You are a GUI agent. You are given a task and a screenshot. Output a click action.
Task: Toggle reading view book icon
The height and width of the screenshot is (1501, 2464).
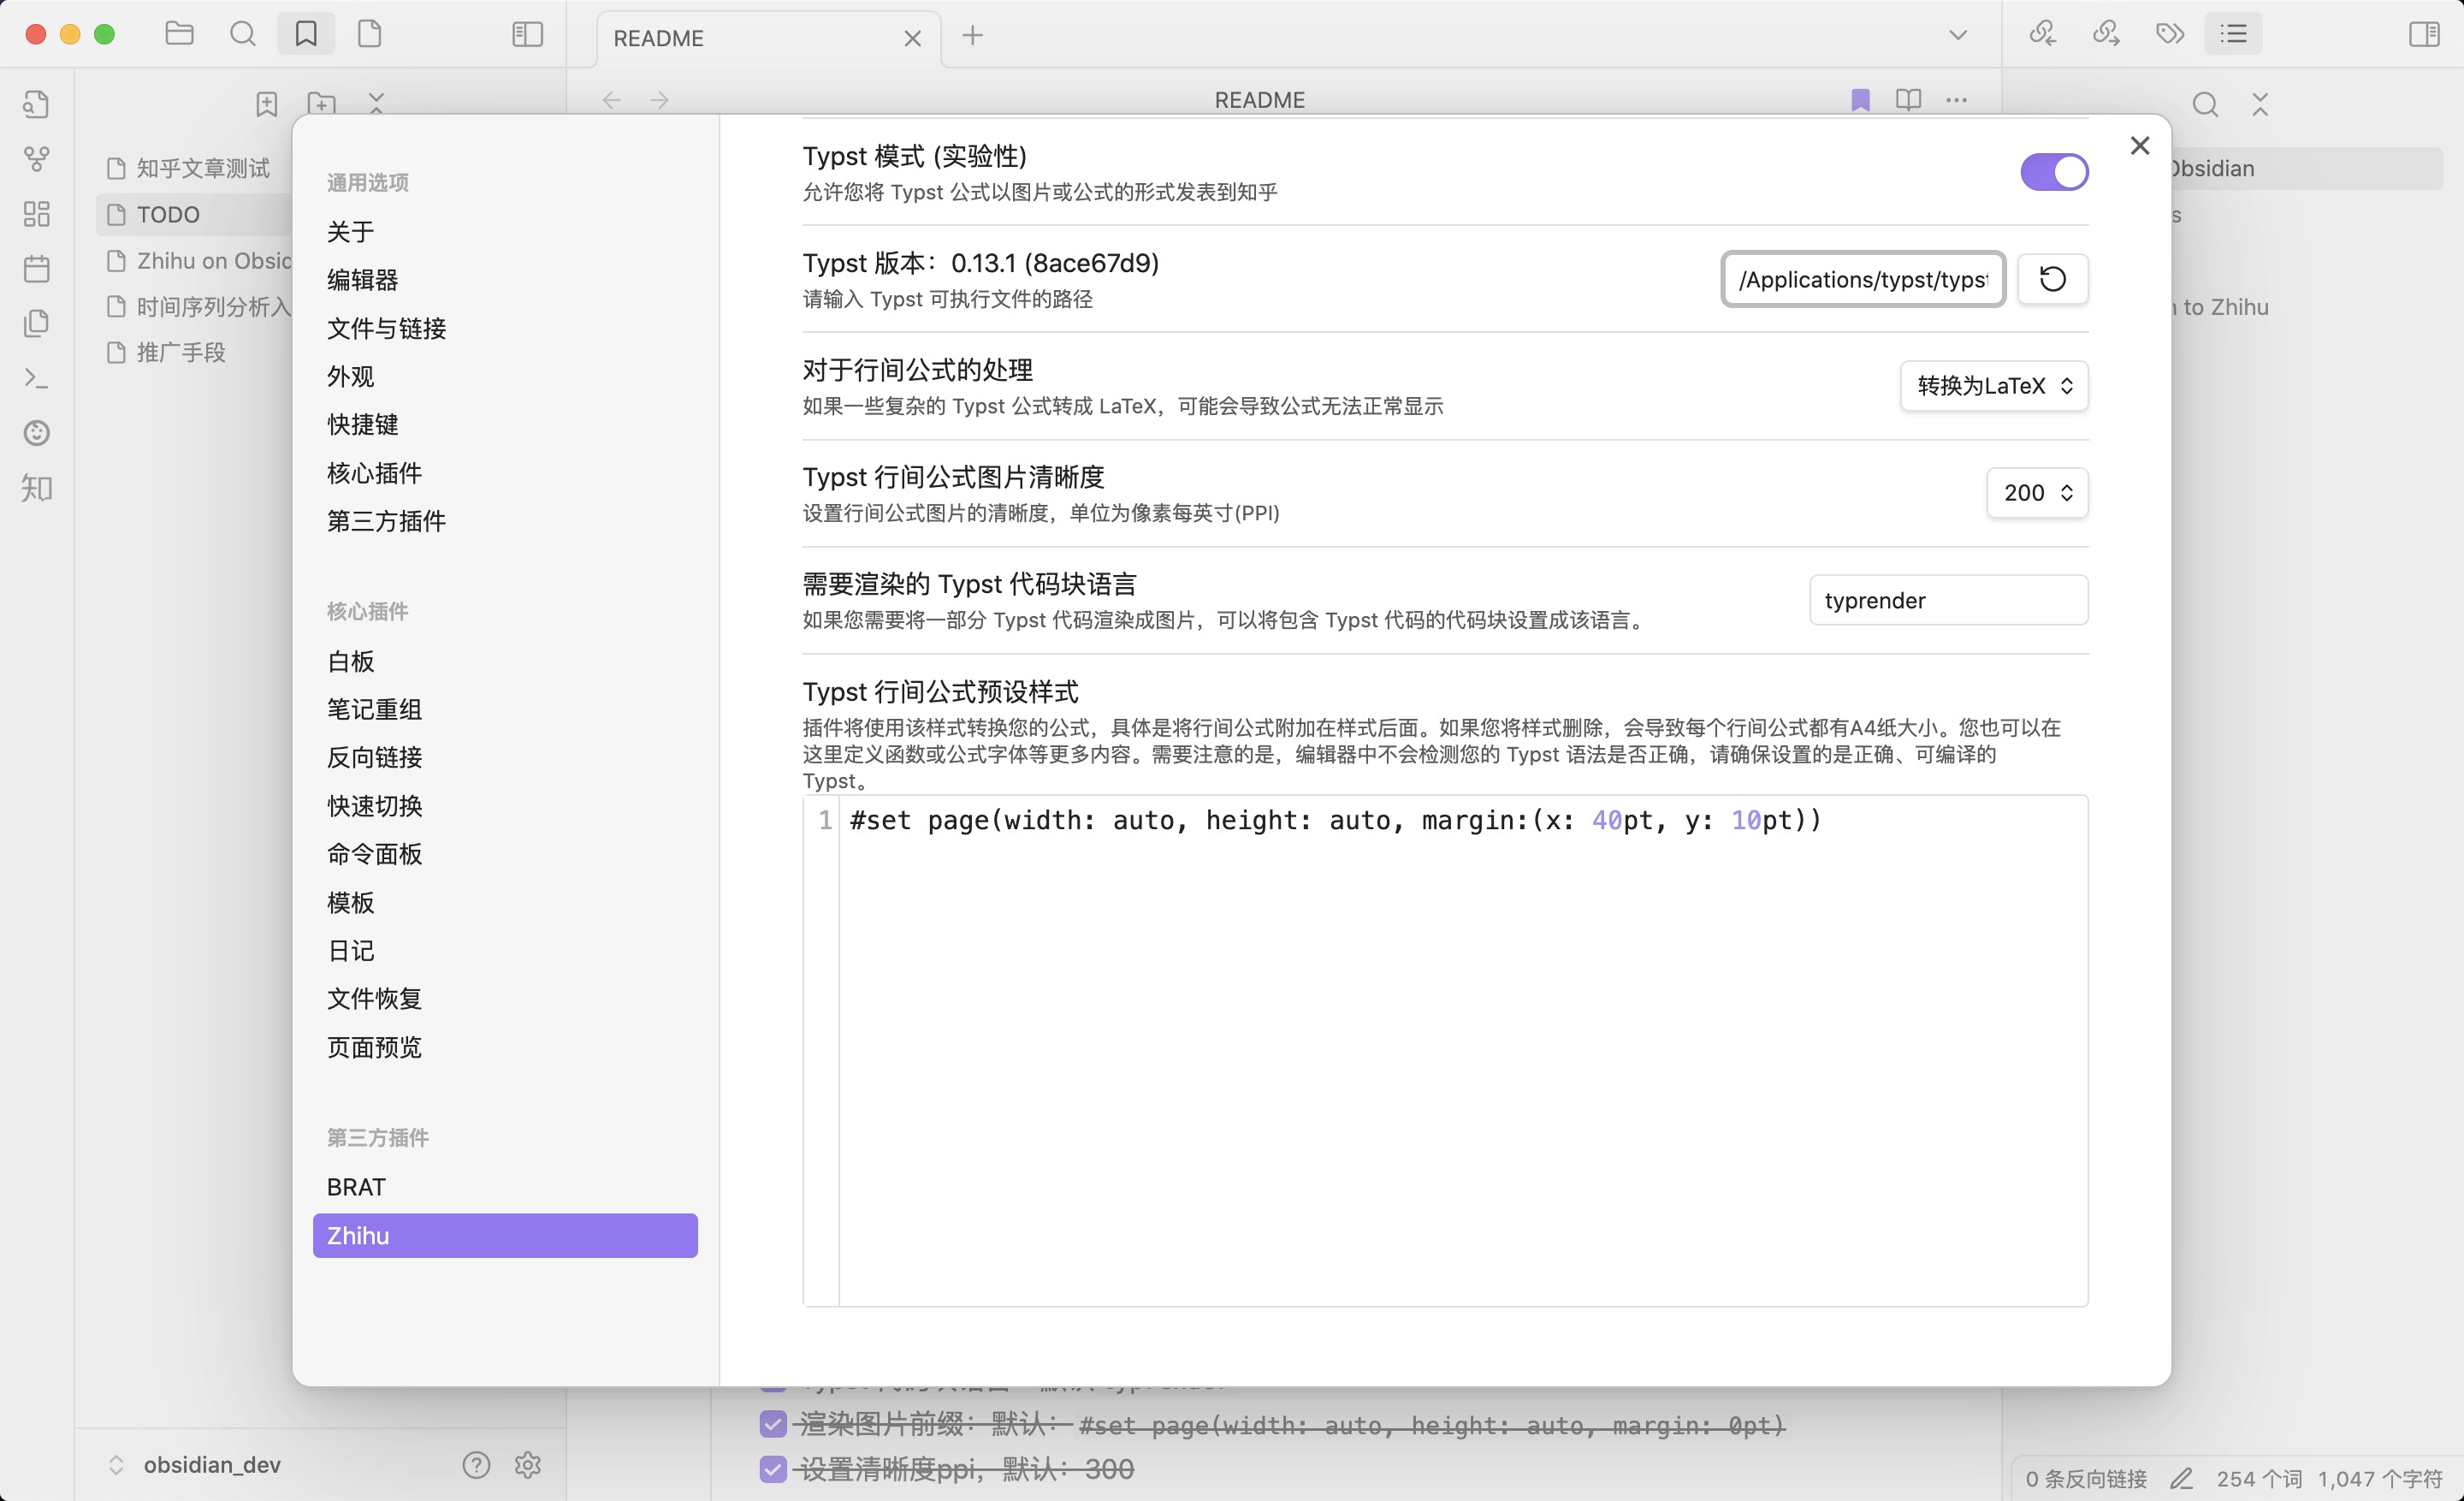[x=1908, y=100]
